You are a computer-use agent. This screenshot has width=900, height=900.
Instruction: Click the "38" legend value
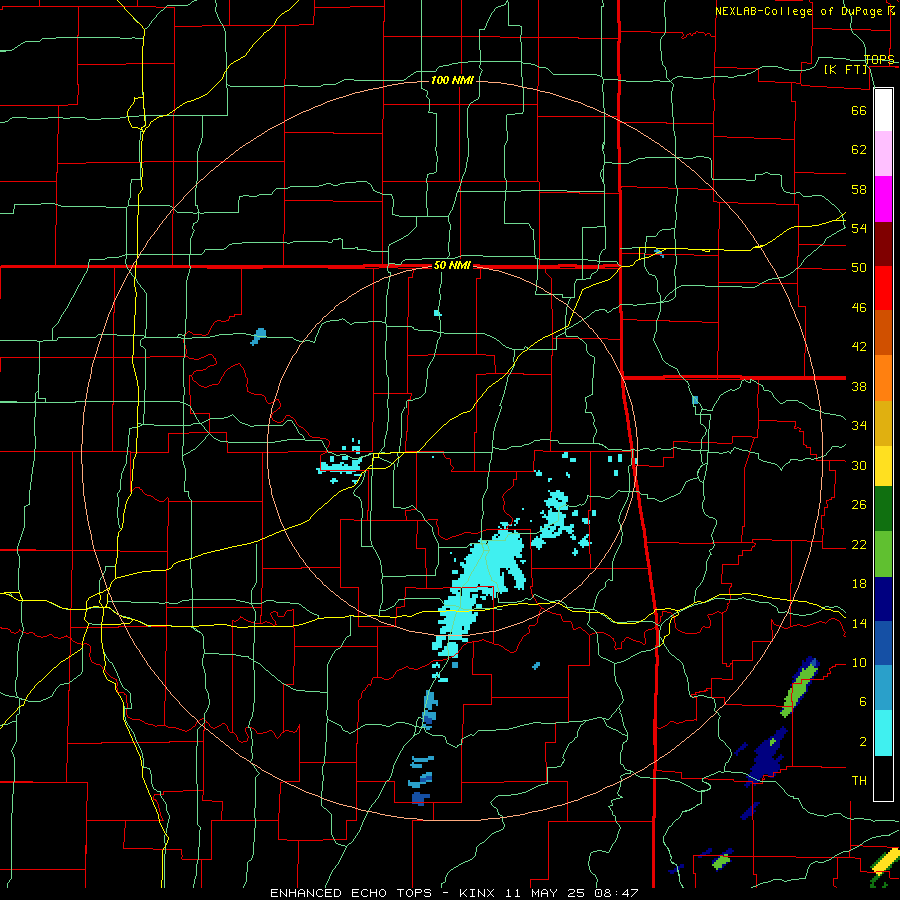(x=859, y=387)
